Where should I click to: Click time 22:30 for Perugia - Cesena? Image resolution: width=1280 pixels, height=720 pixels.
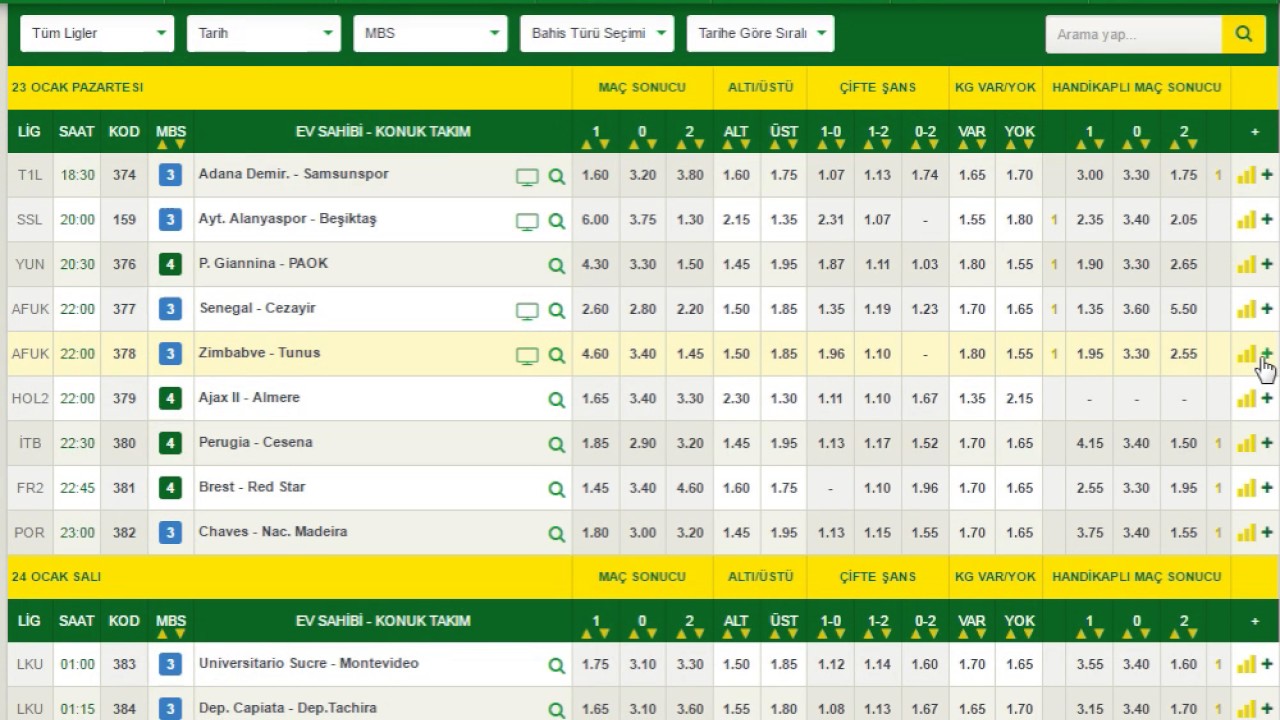coord(77,443)
